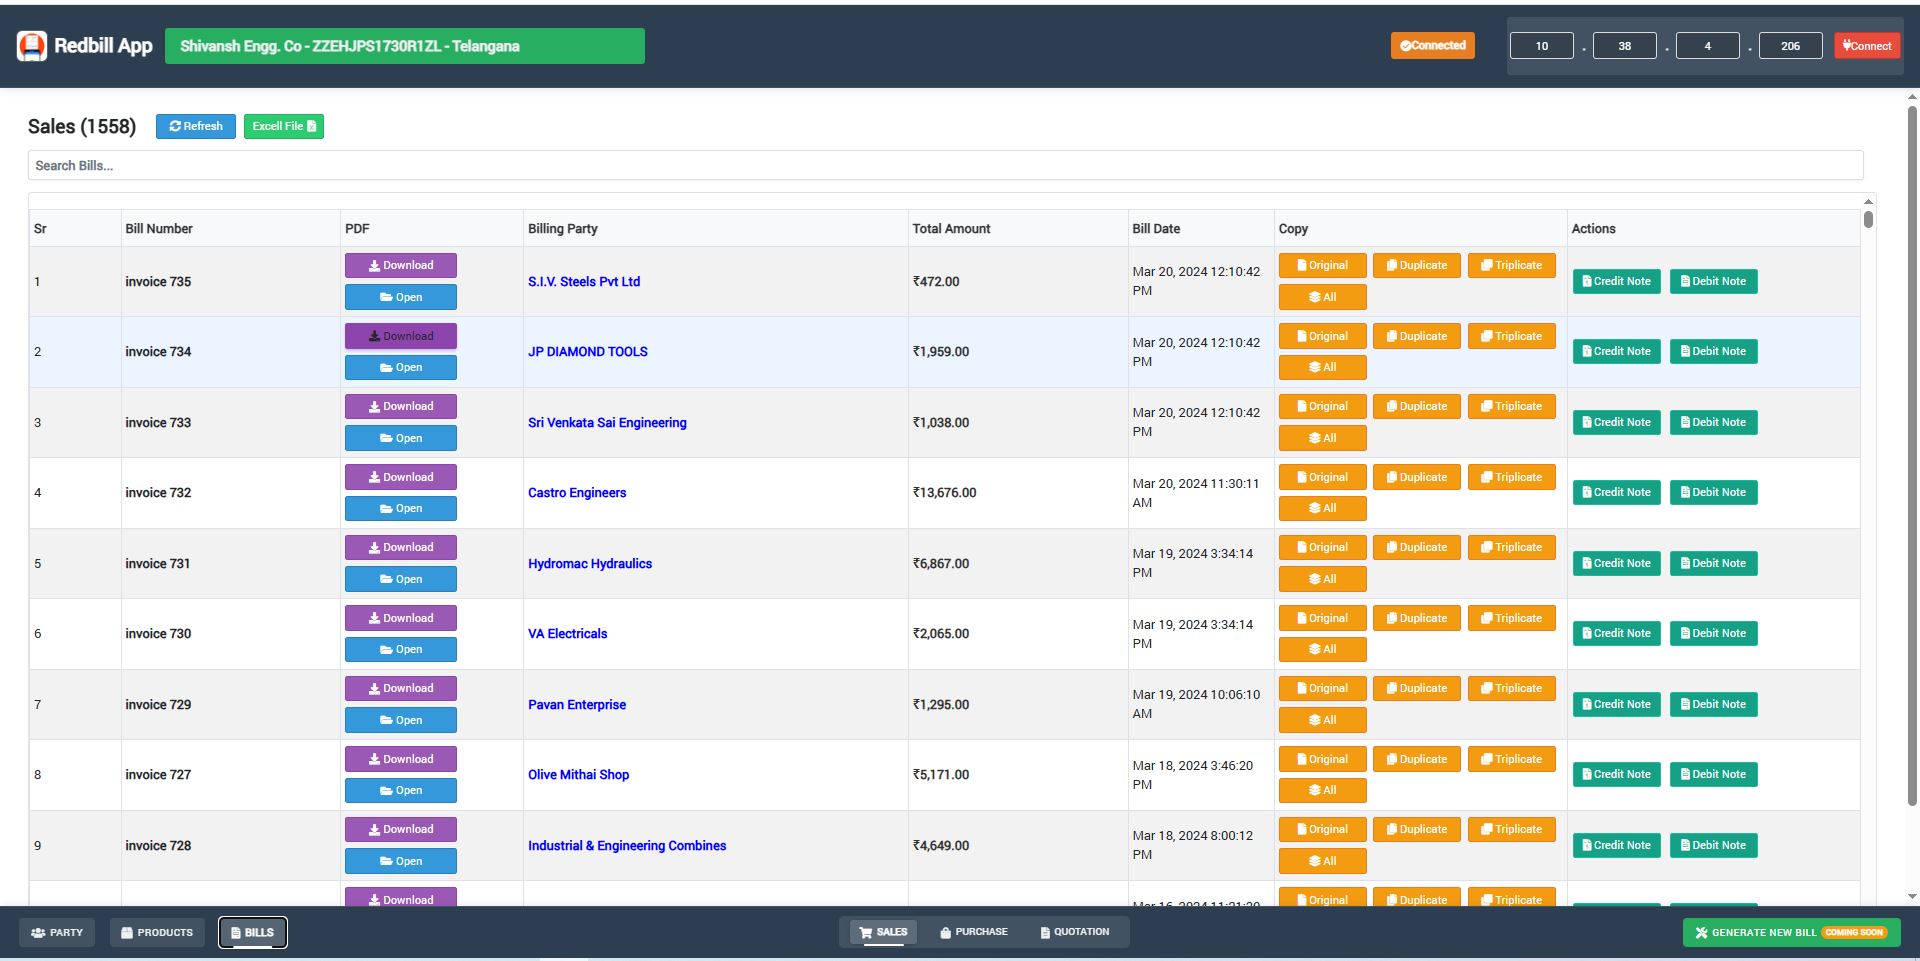Screen dimensions: 1920x961
Task: Open PDF of invoice 733
Action: coord(400,438)
